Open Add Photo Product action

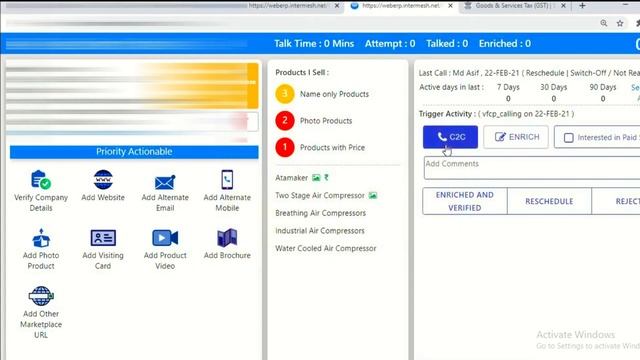click(x=41, y=249)
